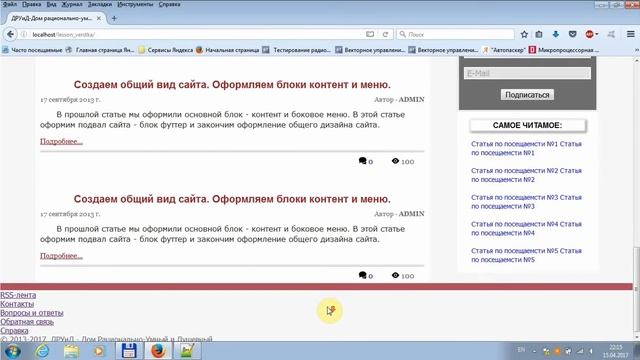Select the ДРУиД-Дом рационально tab
Image resolution: width=640 pixels, height=360 pixels.
pos(51,18)
